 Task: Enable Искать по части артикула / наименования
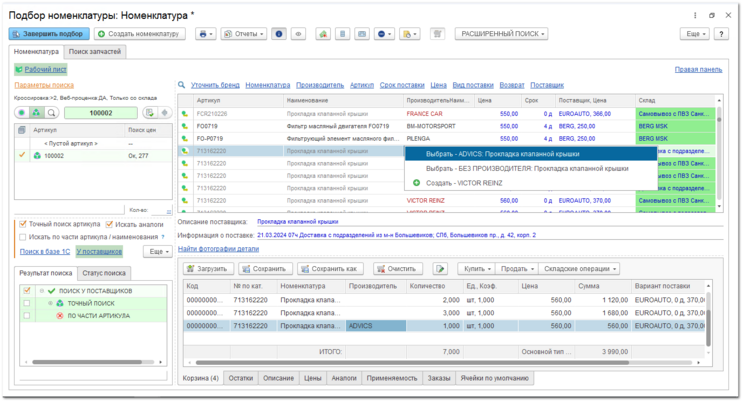(x=22, y=237)
